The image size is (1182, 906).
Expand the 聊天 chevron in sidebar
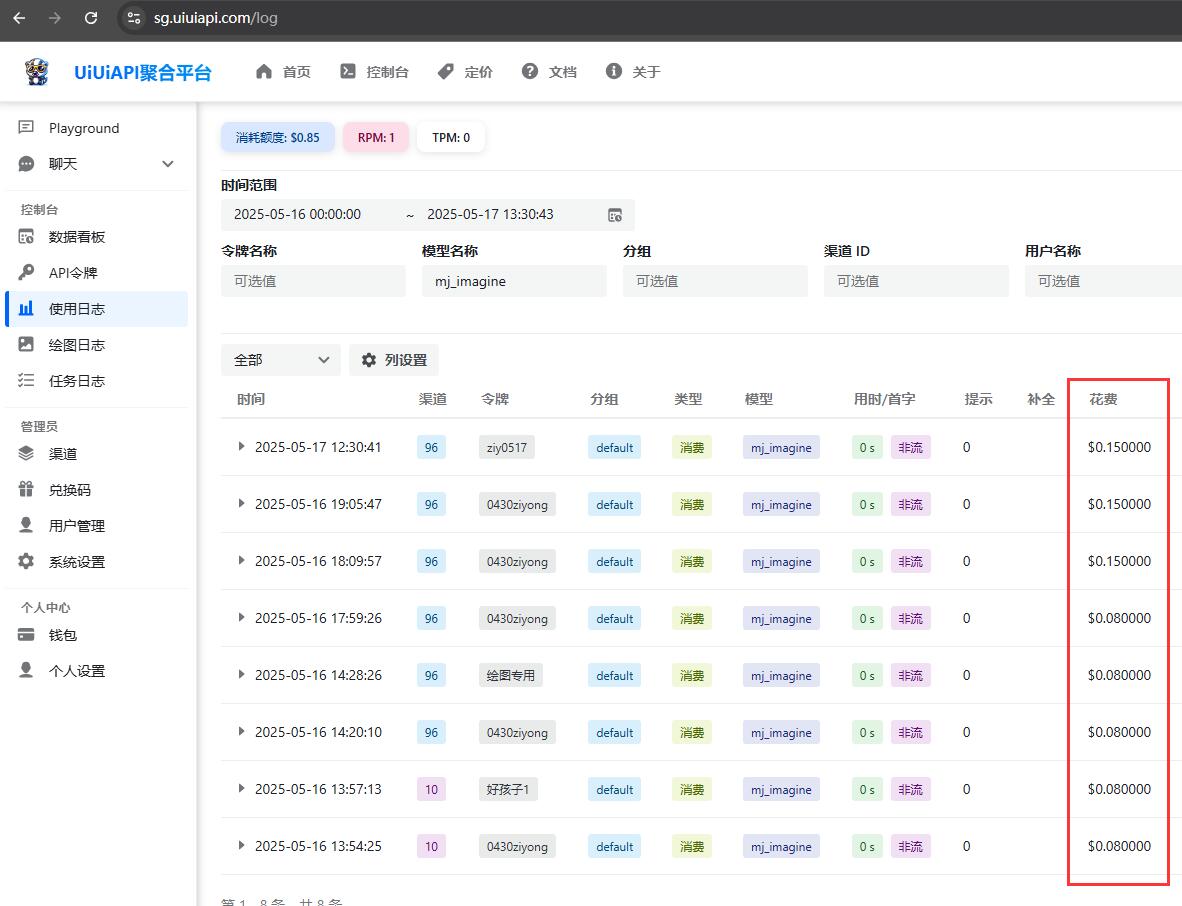pos(168,164)
